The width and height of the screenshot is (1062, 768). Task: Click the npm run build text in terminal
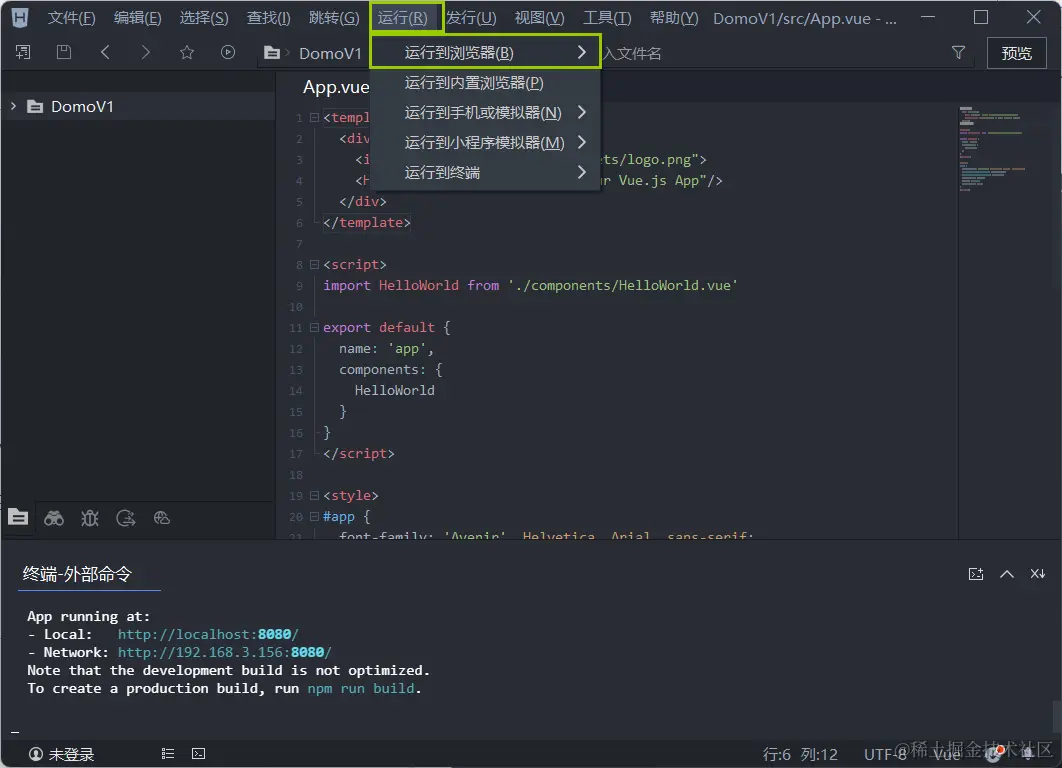click(360, 688)
